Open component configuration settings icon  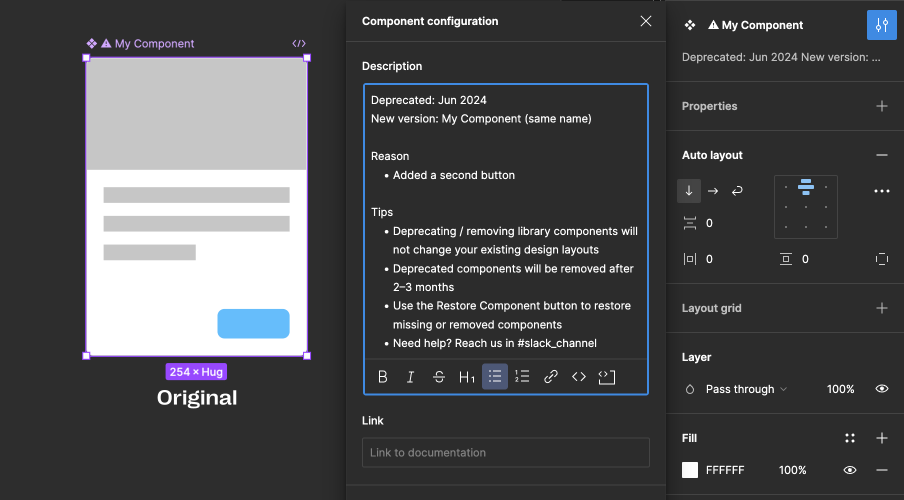tap(881, 25)
